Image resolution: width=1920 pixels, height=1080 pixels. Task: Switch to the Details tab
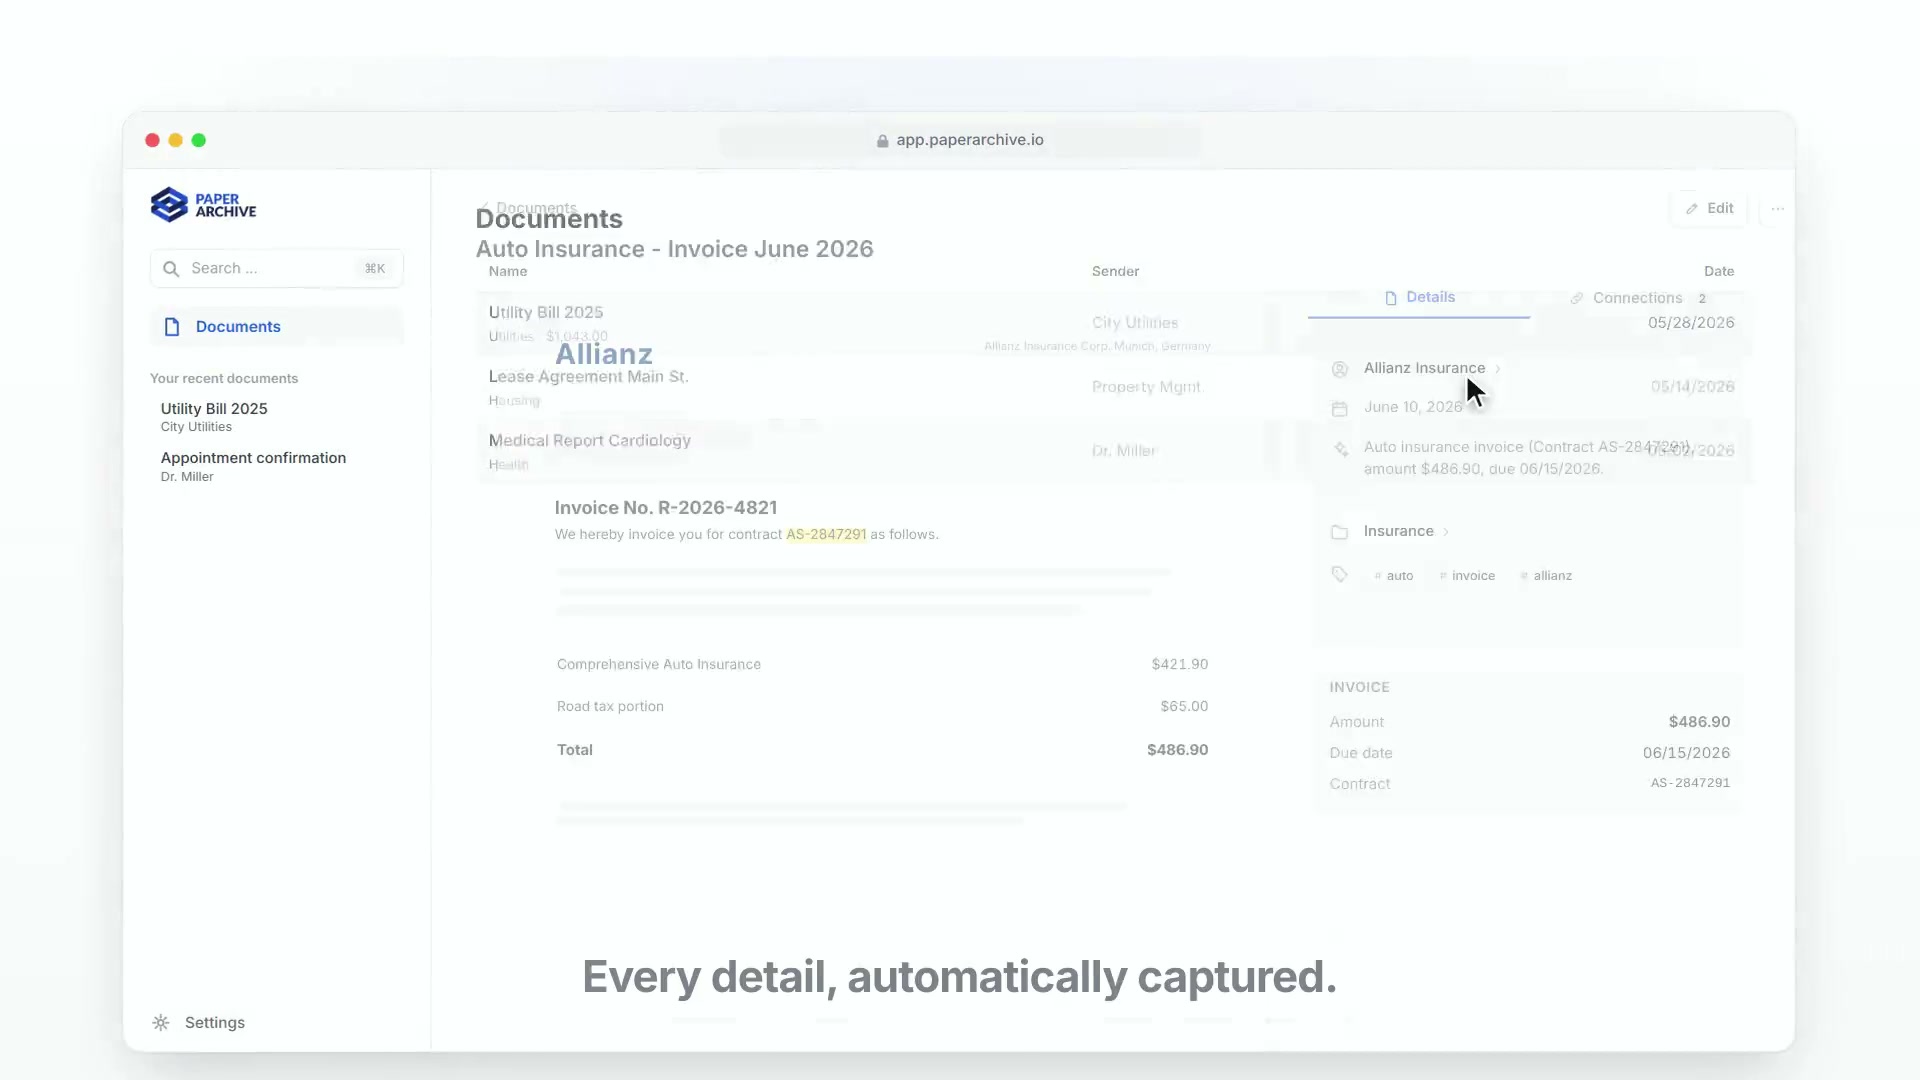click(x=1419, y=298)
